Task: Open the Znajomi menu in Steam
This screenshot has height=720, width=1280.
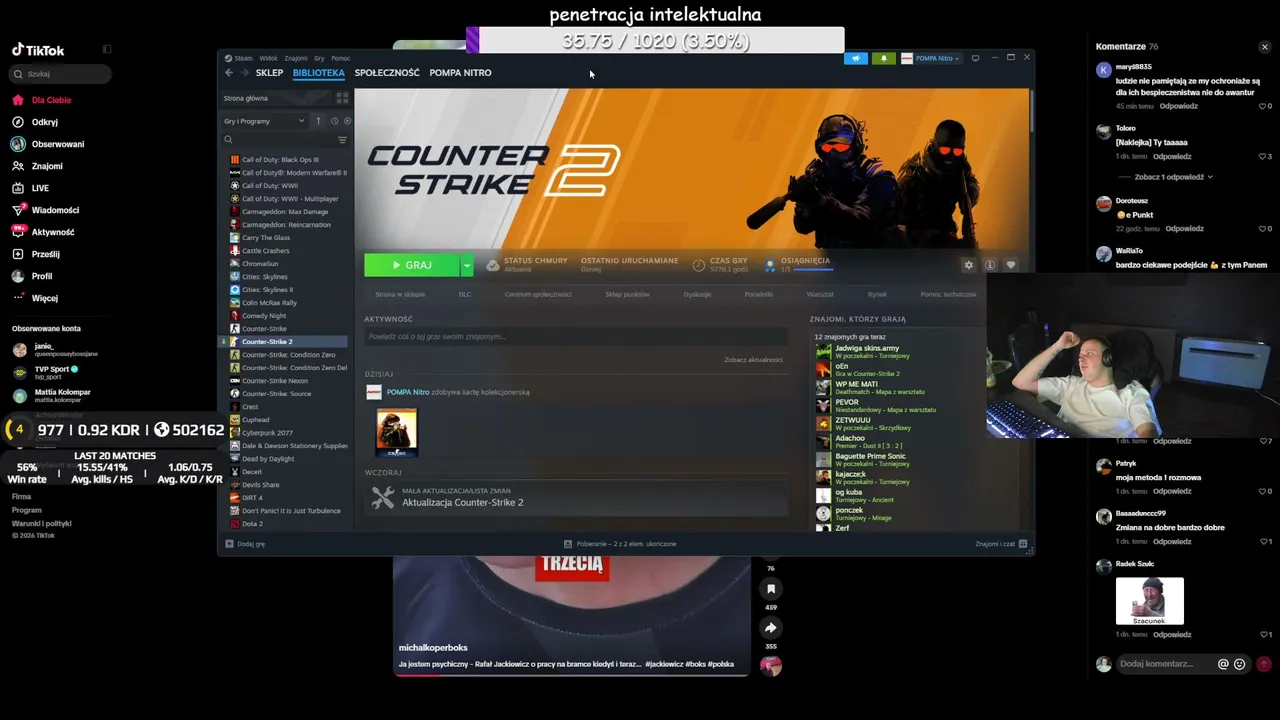Action: tap(296, 58)
